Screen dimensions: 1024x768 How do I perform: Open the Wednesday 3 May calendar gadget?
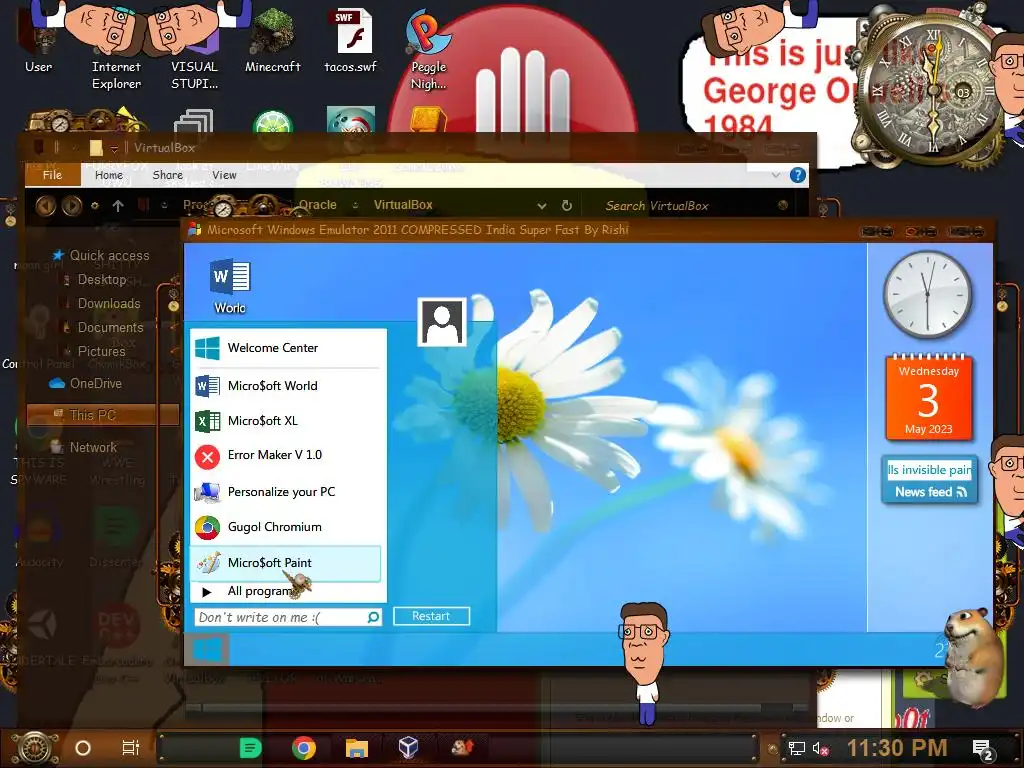929,397
